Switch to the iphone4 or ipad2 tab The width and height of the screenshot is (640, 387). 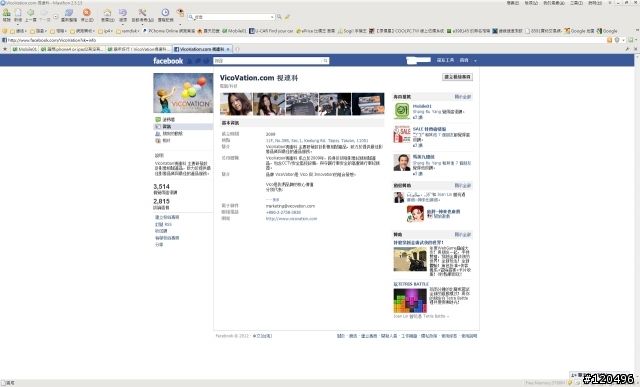coord(72,49)
